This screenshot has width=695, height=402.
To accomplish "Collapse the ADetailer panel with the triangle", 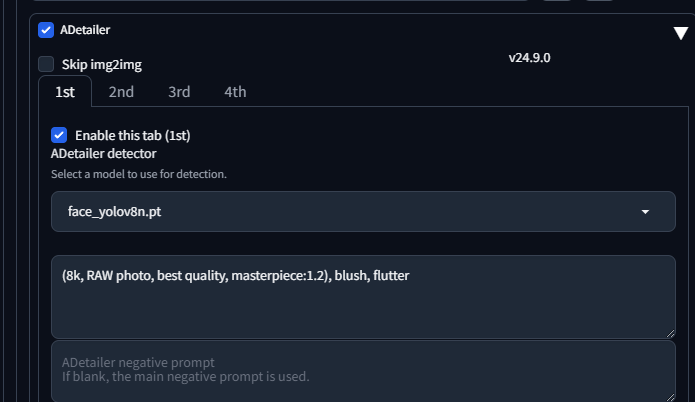I will [x=680, y=33].
